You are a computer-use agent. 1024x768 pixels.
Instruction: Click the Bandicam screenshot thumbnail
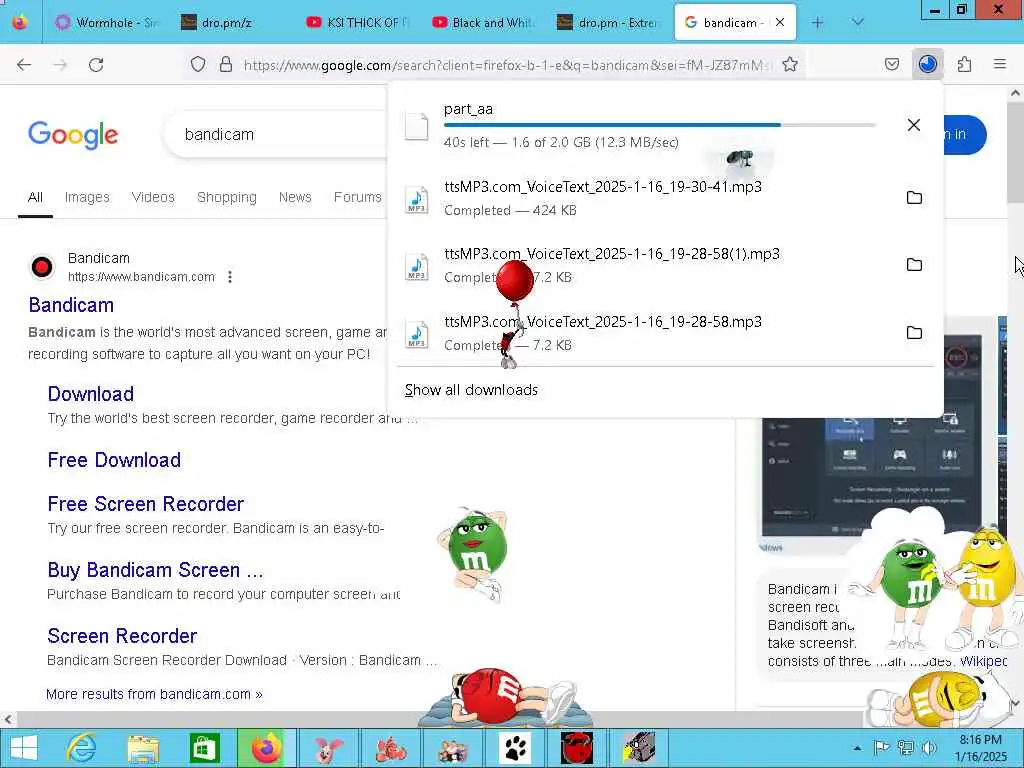pyautogui.click(x=872, y=477)
